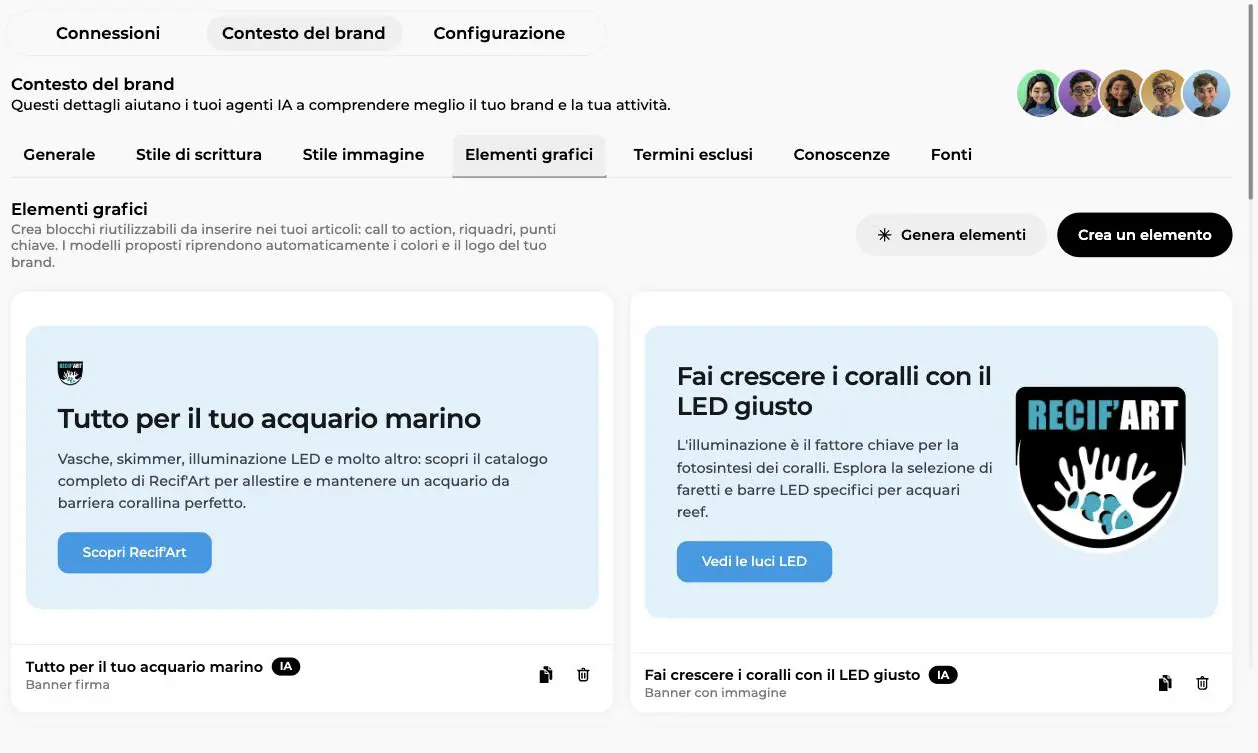
Task: Copy the 'Tutto per il tuo acquario marino' element
Action: [546, 675]
